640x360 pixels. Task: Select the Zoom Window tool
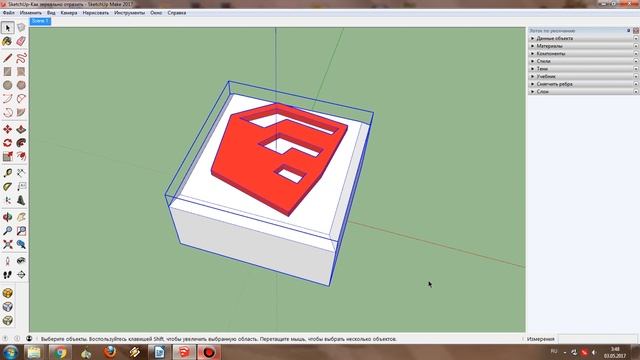click(x=21, y=231)
